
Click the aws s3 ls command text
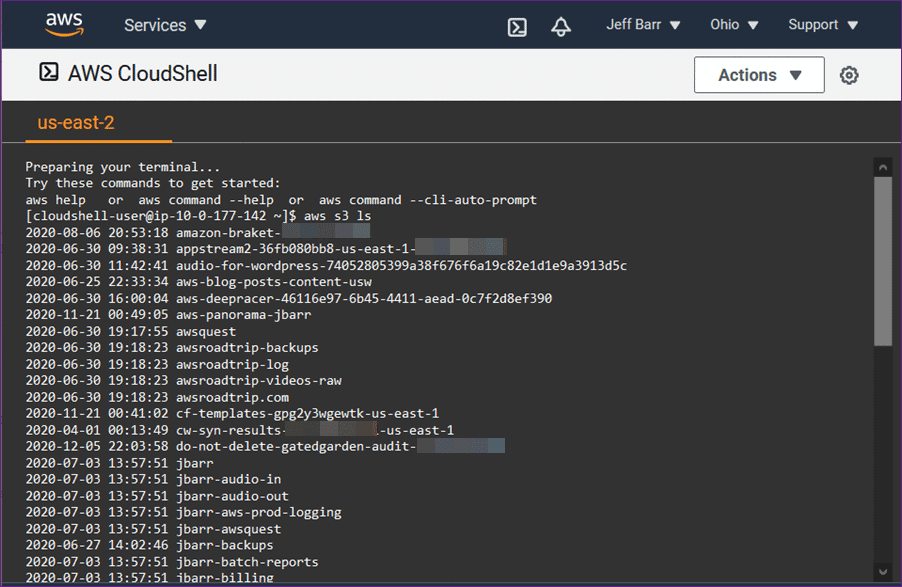340,215
